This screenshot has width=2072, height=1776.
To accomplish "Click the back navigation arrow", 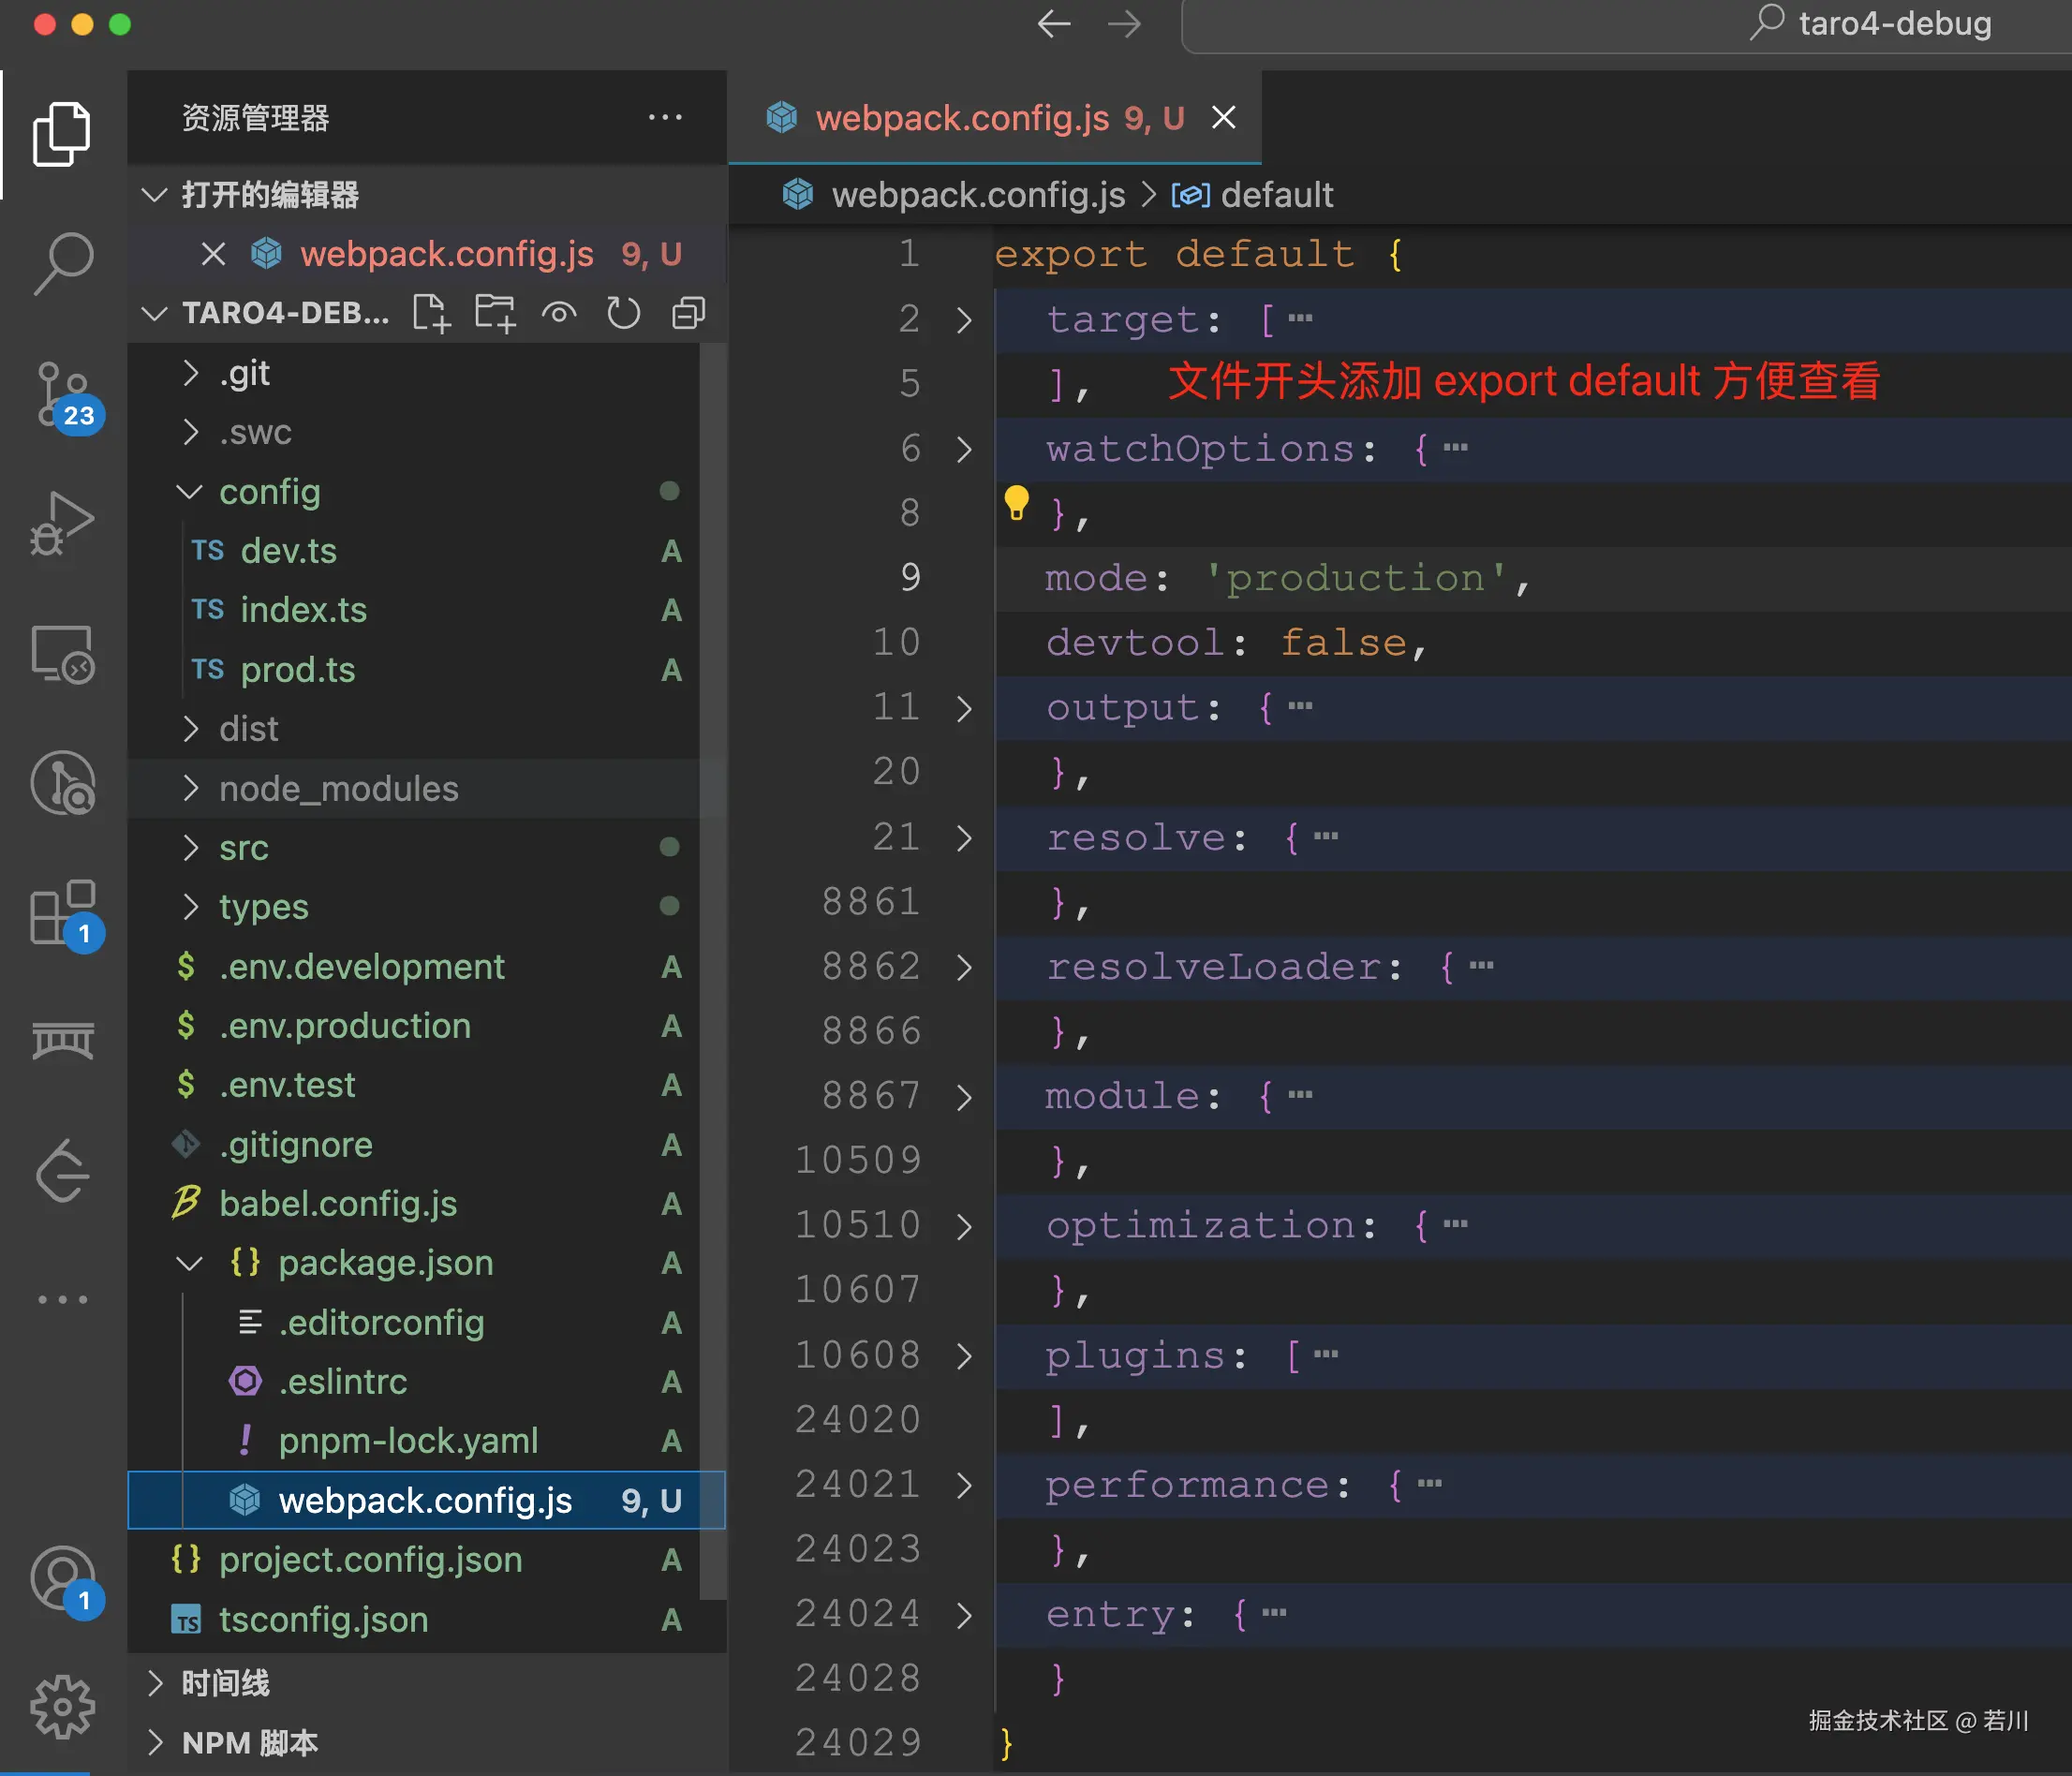I will tap(1053, 25).
